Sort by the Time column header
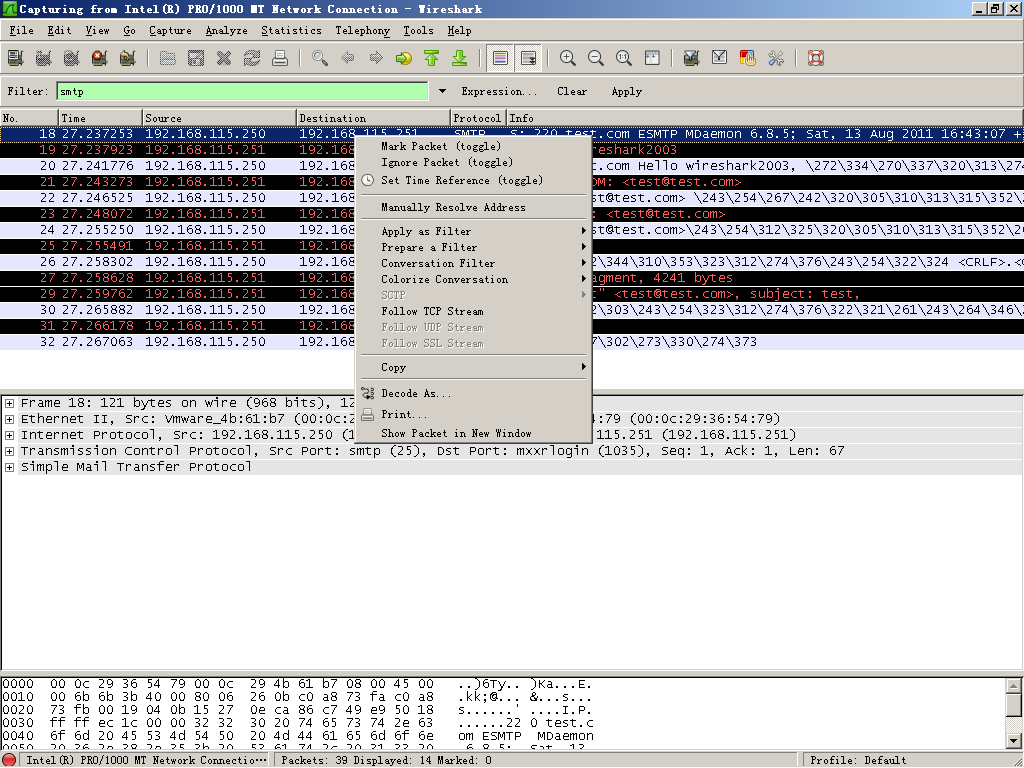Viewport: 1024px width, 768px height. pos(100,118)
